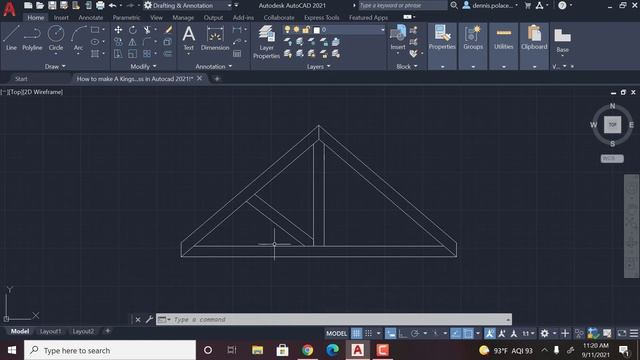The height and width of the screenshot is (360, 640).
Task: Click the Linear dimension icon
Action: tap(237, 30)
